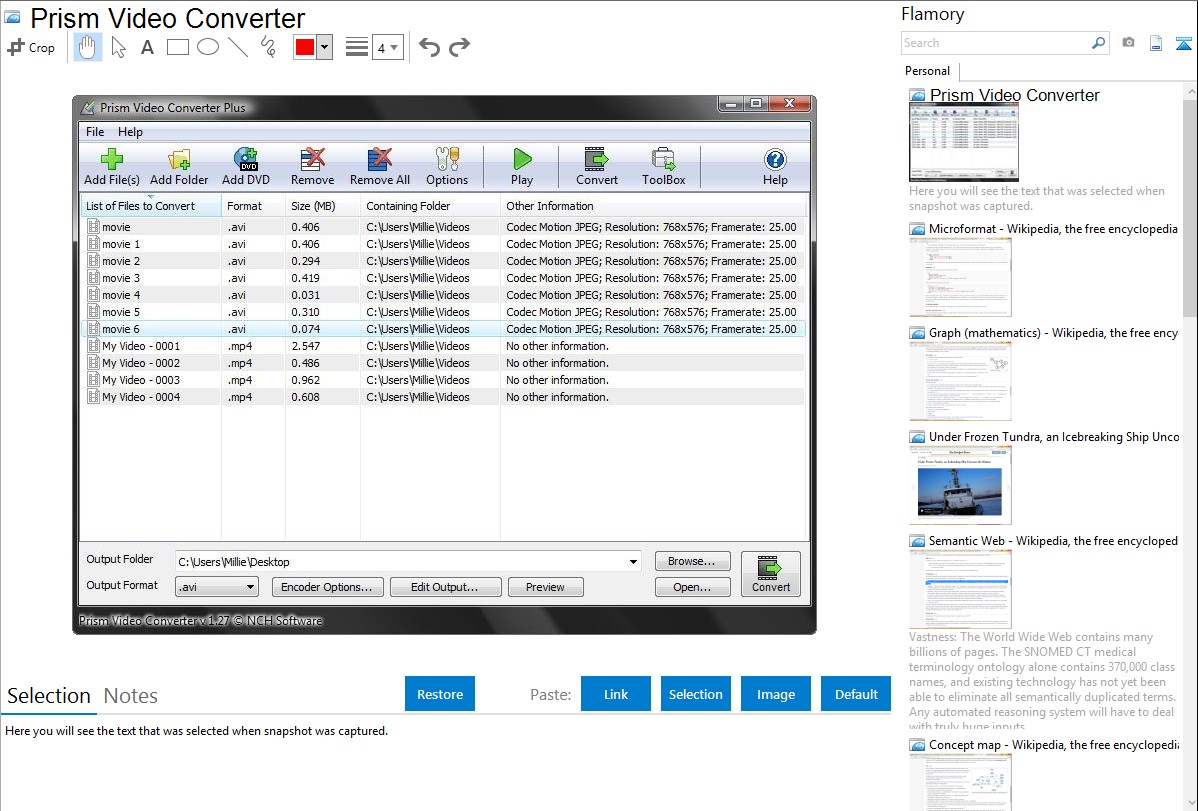Screen dimensions: 1198x811
Task: Open the Icebreaking Ship snapshot thumbnail
Action: [960, 485]
